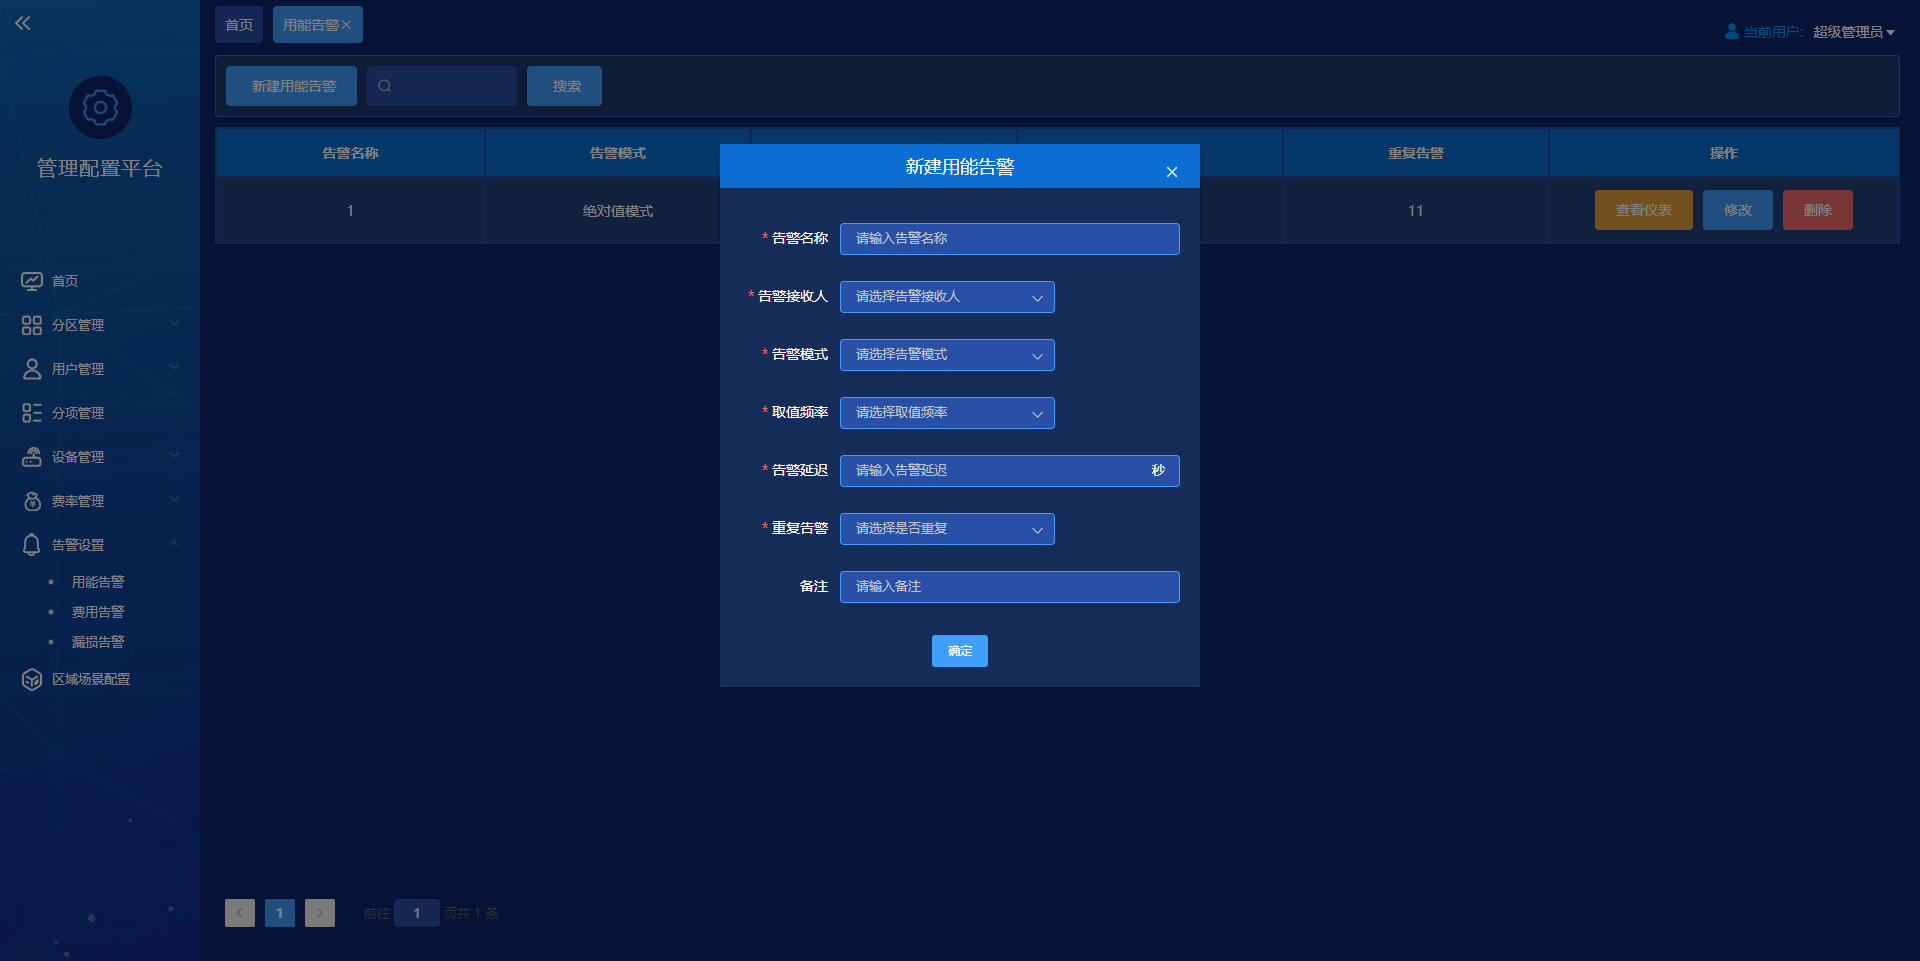
Task: Select page 1 in pagination
Action: pos(280,913)
